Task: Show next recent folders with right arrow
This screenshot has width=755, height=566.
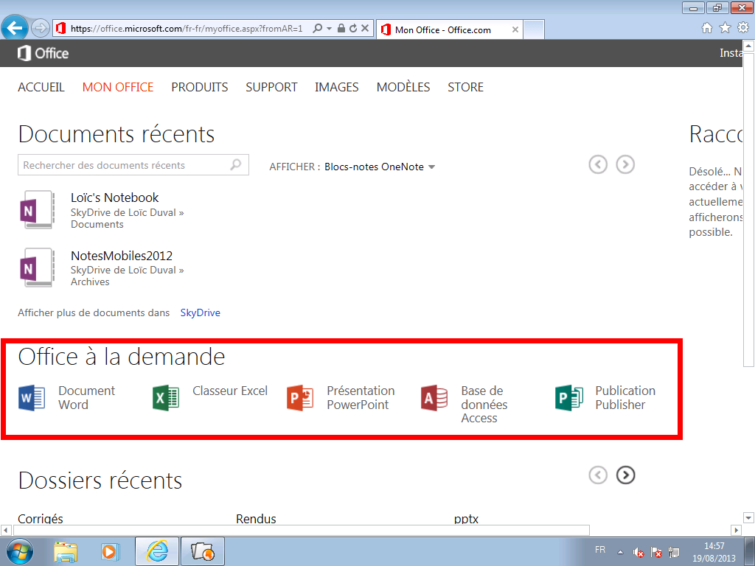Action: click(625, 475)
